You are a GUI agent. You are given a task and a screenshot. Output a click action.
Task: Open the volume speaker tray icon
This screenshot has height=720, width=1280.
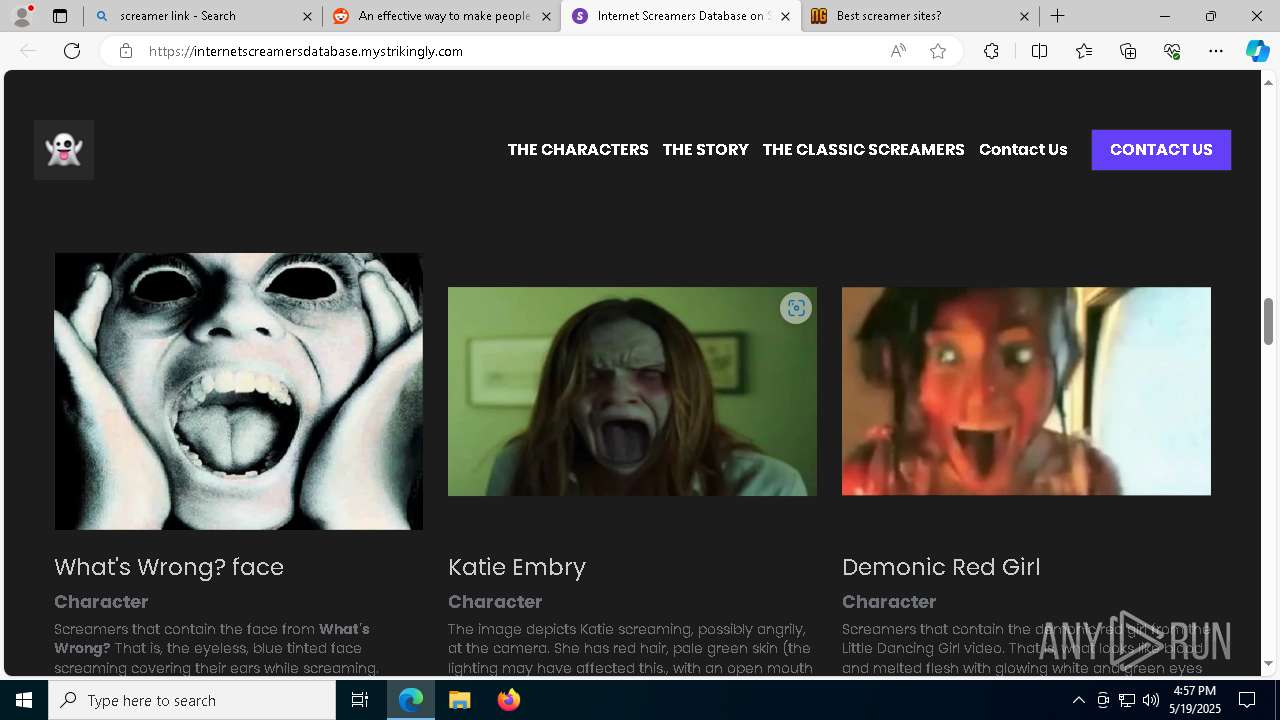(1150, 700)
